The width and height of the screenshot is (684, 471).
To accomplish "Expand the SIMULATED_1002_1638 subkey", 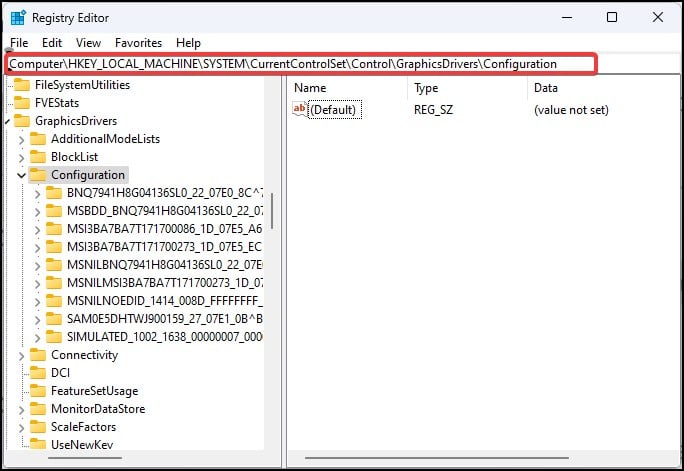I will [x=38, y=338].
